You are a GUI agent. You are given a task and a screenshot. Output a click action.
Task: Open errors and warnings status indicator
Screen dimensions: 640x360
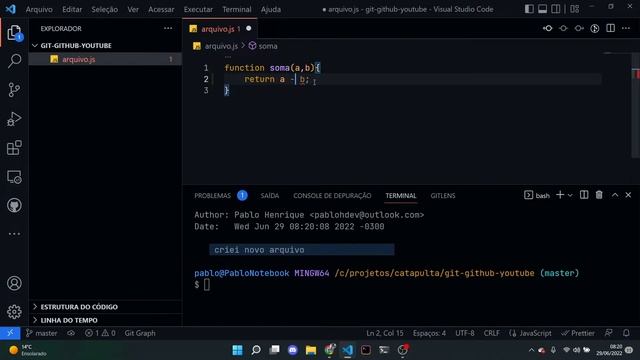click(x=100, y=333)
